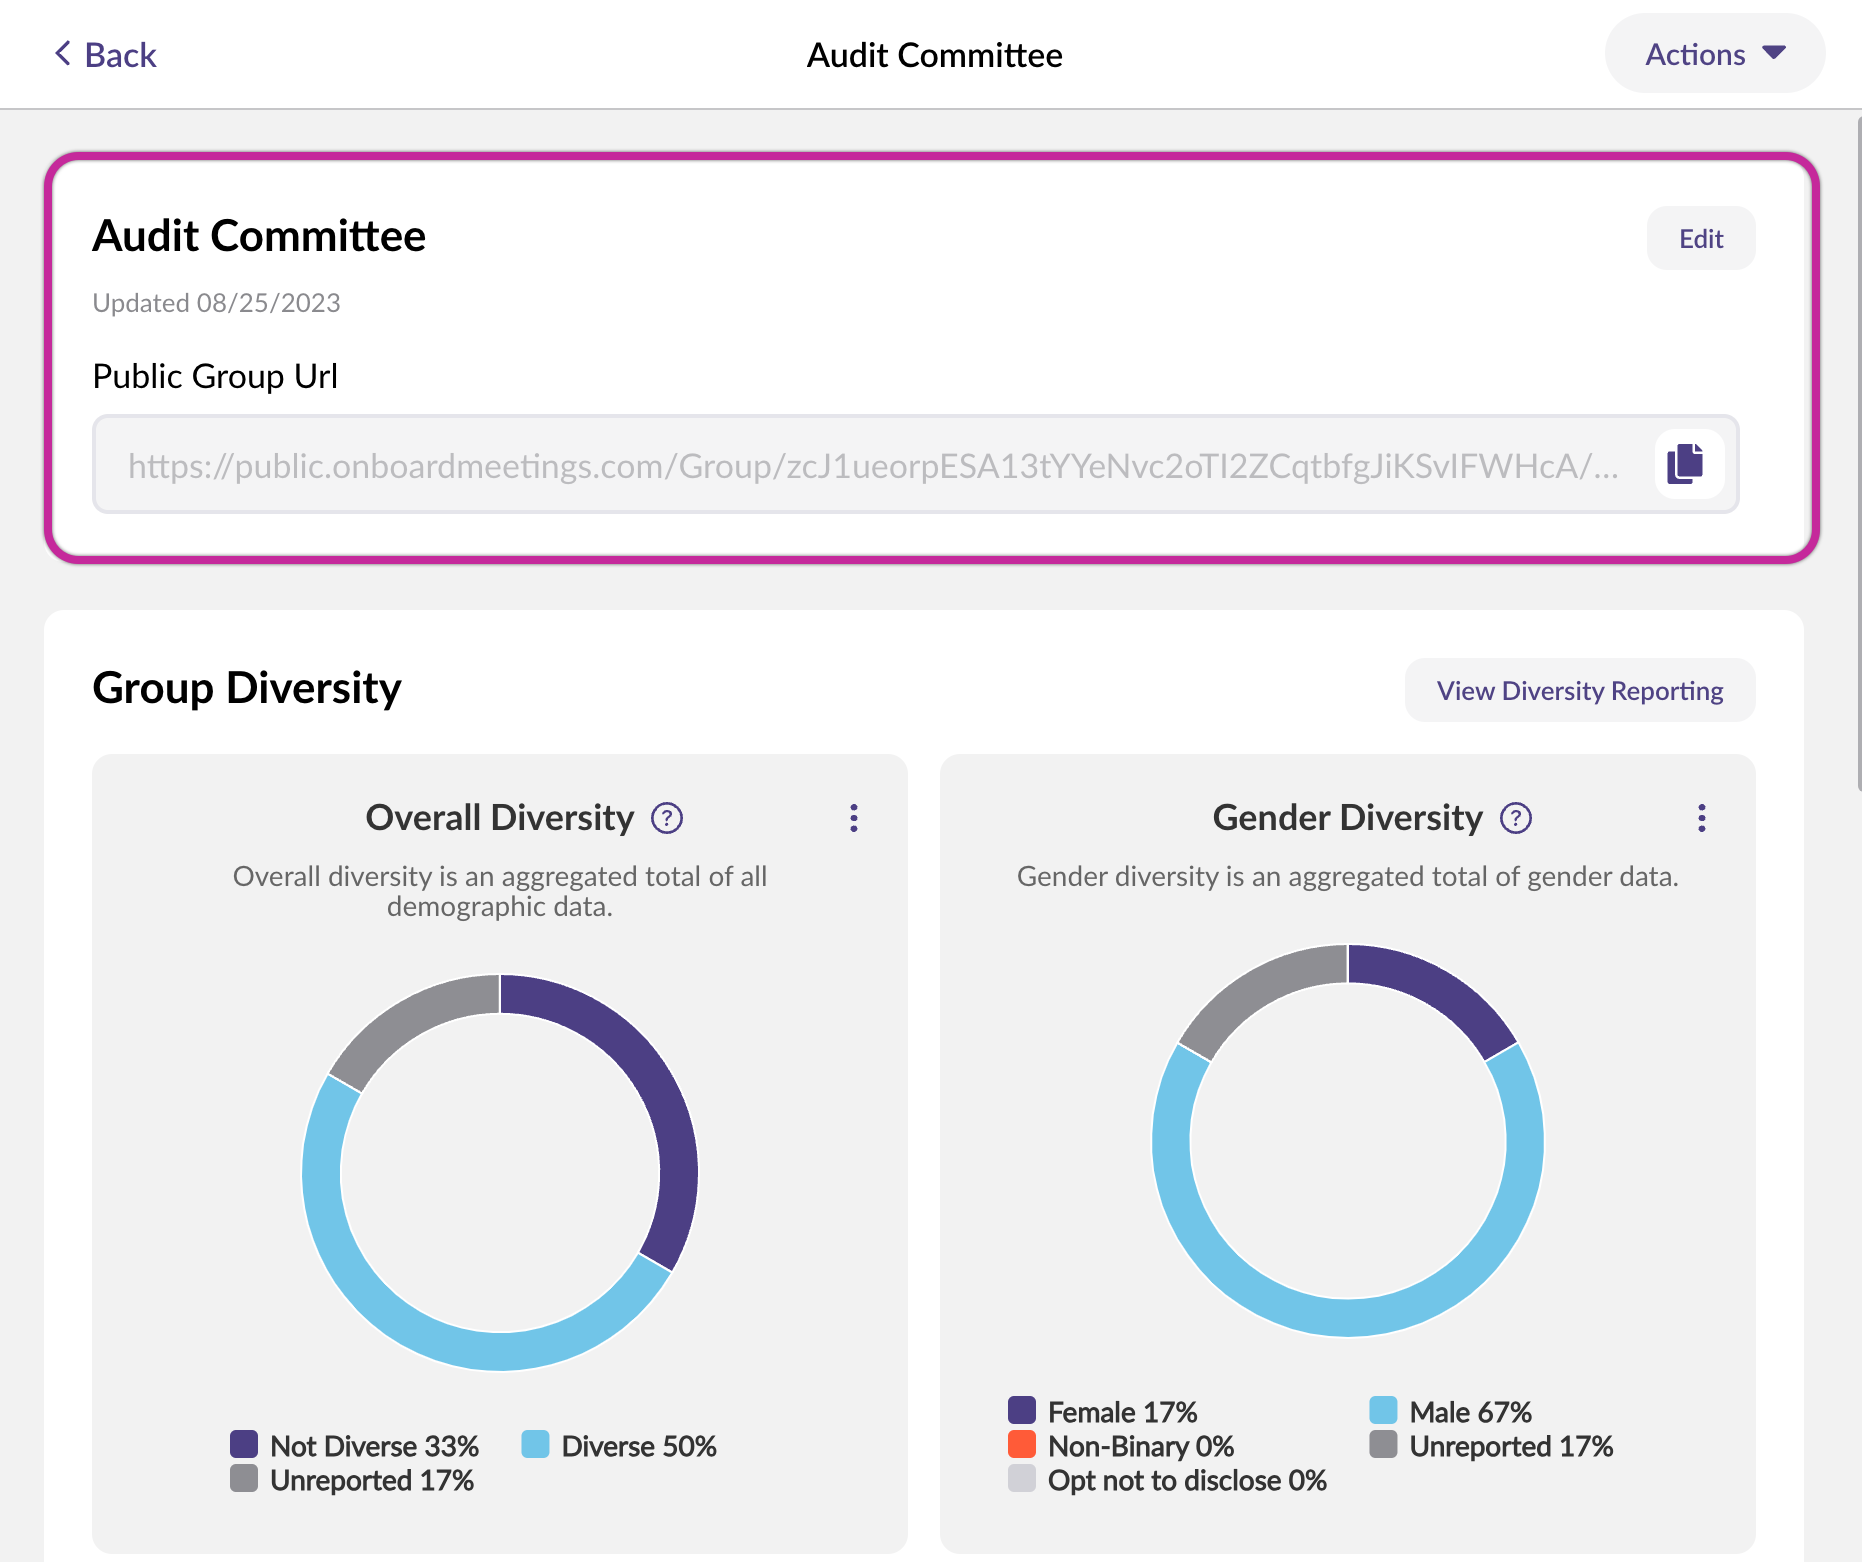The width and height of the screenshot is (1862, 1562).
Task: Expand the Actions dropdown menu
Action: point(1714,54)
